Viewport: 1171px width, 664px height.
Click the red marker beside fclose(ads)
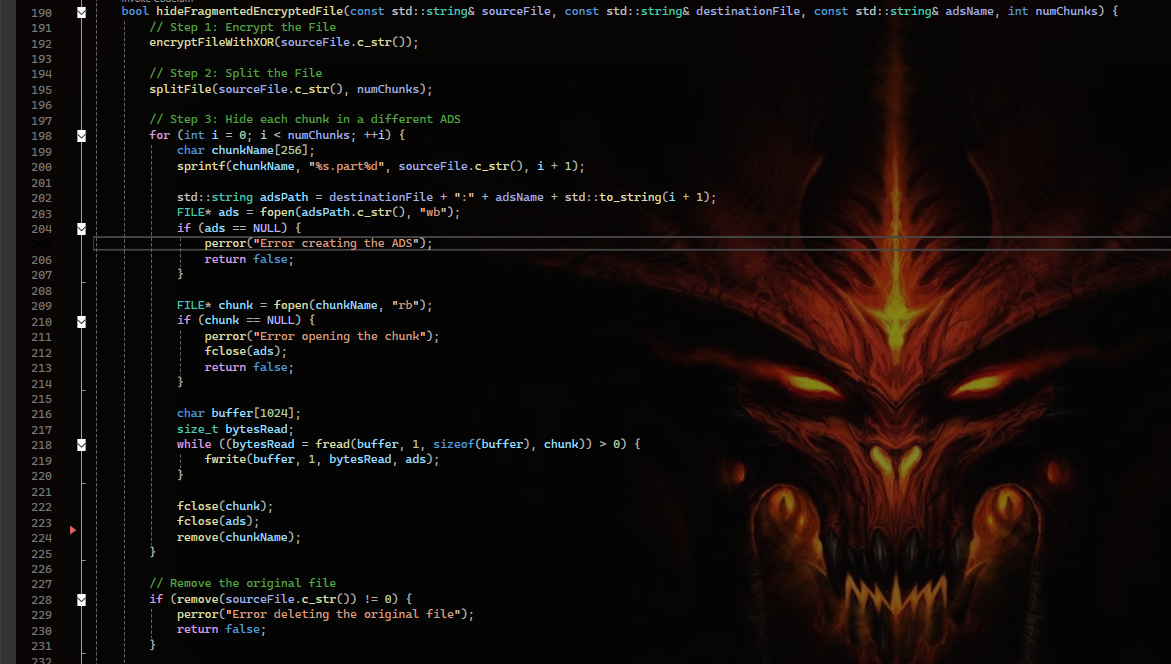point(72,531)
